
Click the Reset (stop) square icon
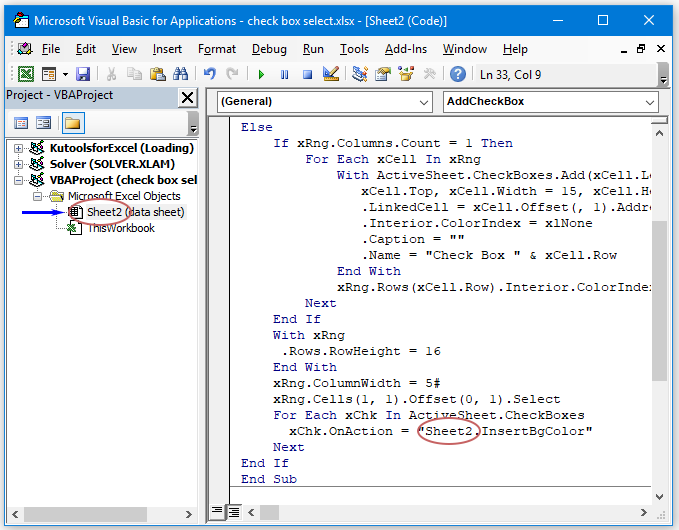308,74
